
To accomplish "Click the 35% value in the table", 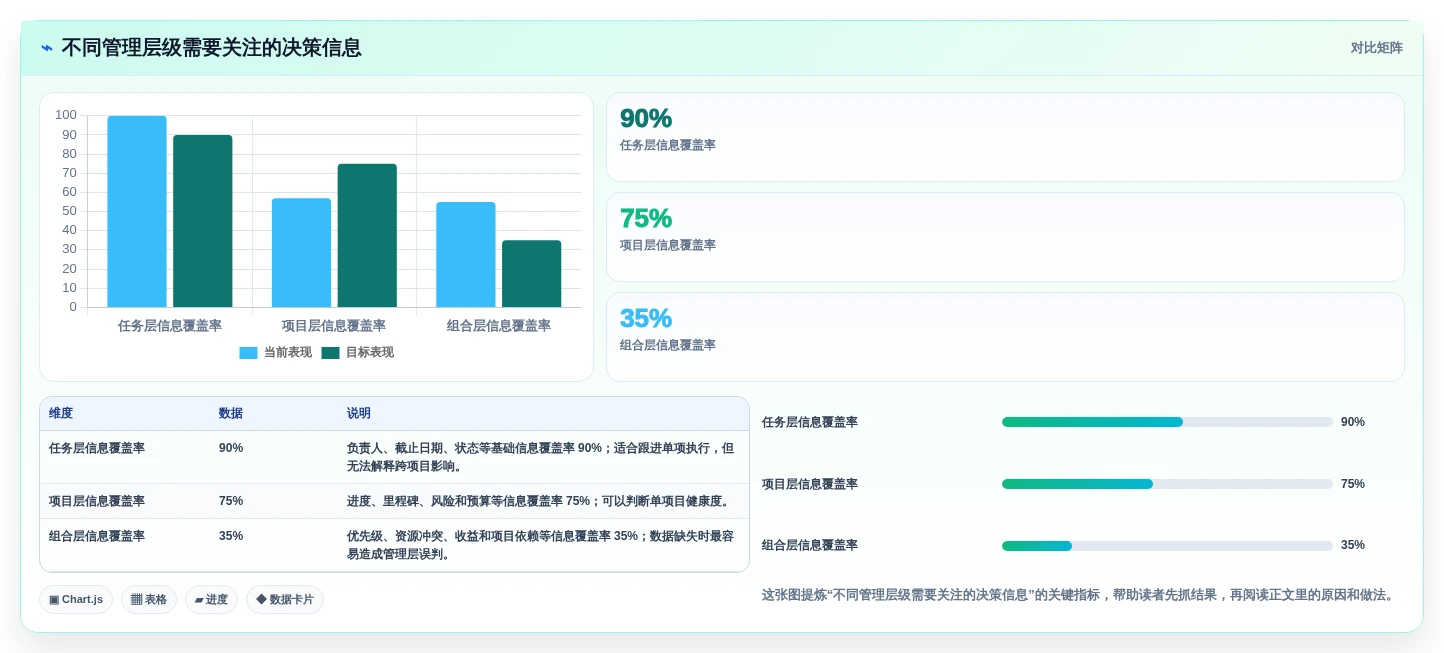I will (x=231, y=536).
